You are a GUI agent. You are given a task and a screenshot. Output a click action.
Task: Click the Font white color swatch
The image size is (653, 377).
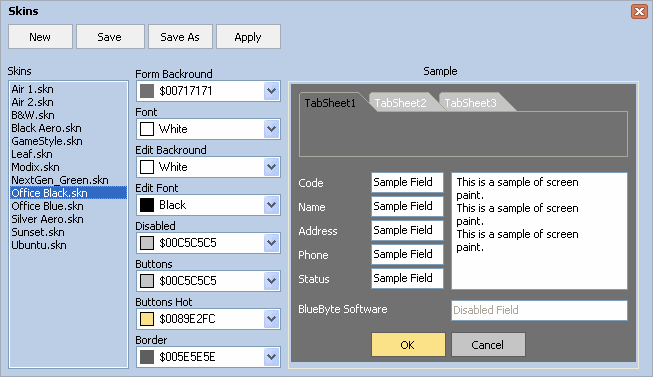(x=147, y=129)
